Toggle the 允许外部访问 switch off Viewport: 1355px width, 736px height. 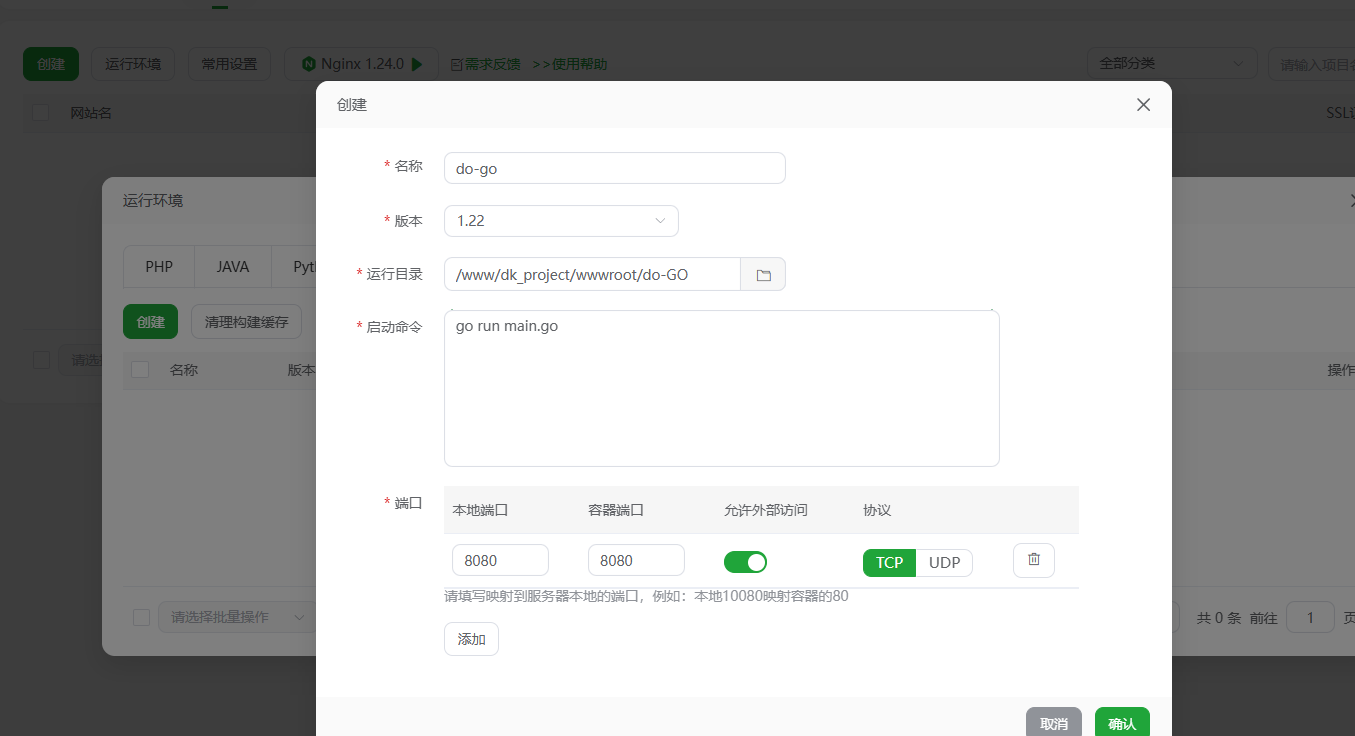[x=745, y=562]
